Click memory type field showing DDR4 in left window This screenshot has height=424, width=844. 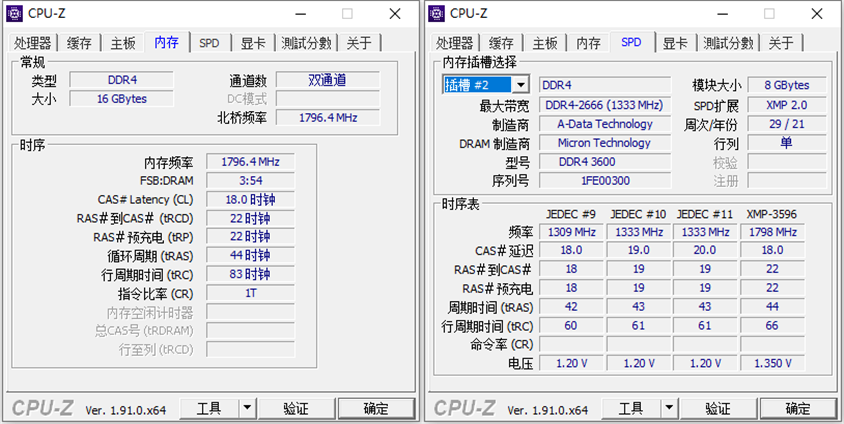click(122, 80)
